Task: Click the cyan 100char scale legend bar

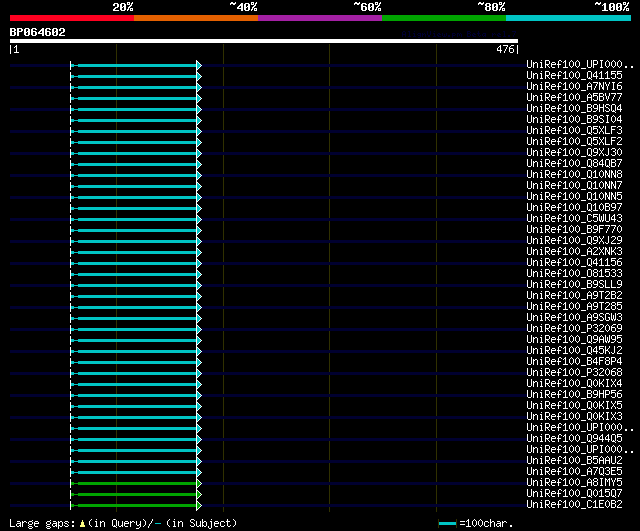Action: (x=447, y=523)
